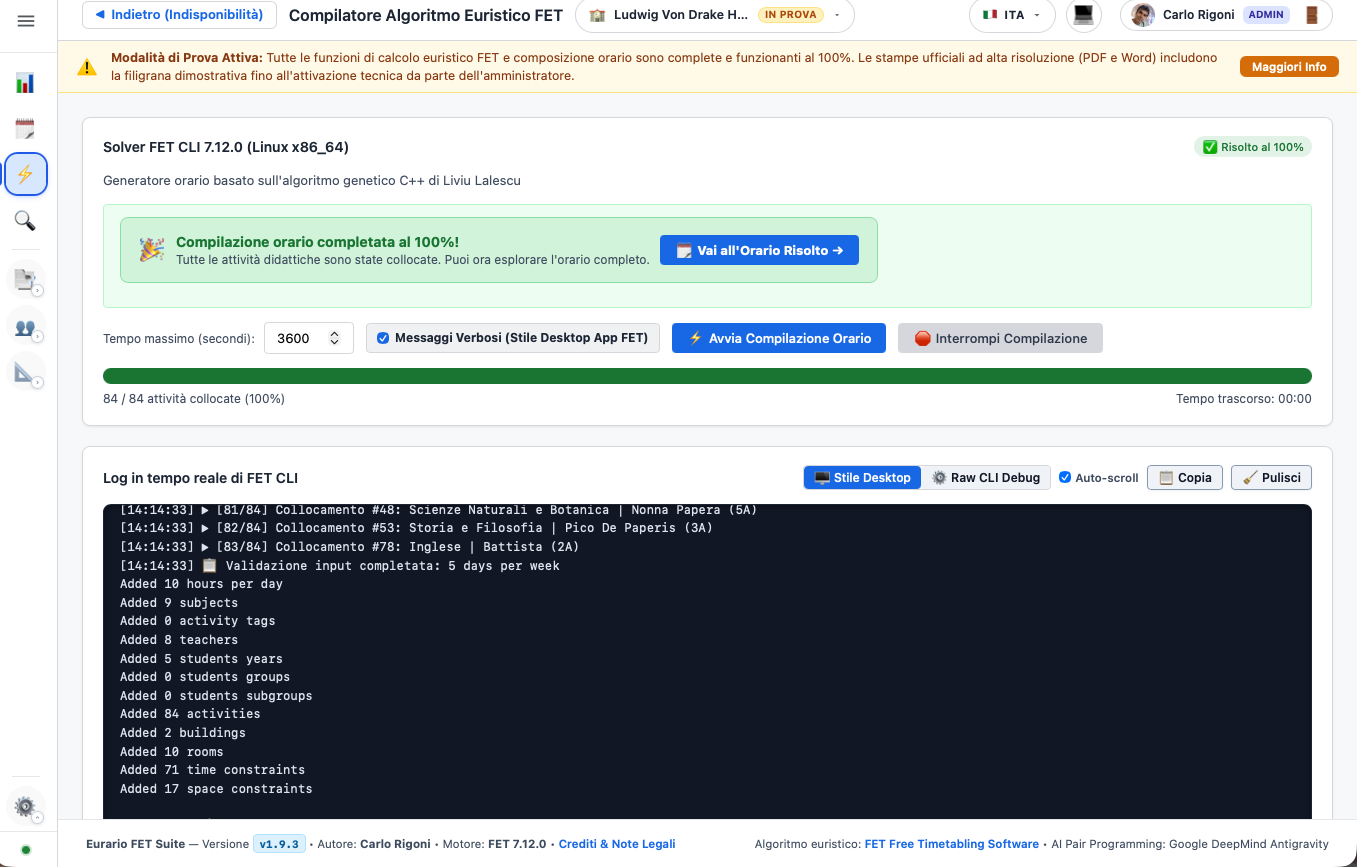Click Vai all'Orario Risolto button

759,250
